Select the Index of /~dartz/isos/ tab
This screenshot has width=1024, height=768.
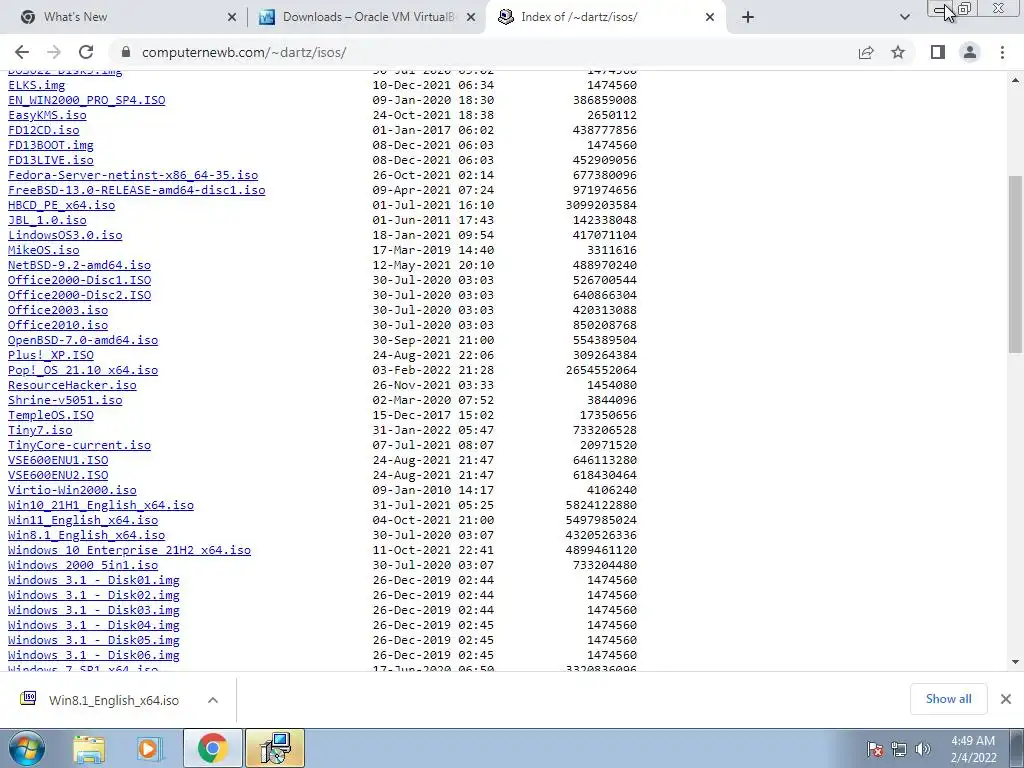coord(605,17)
